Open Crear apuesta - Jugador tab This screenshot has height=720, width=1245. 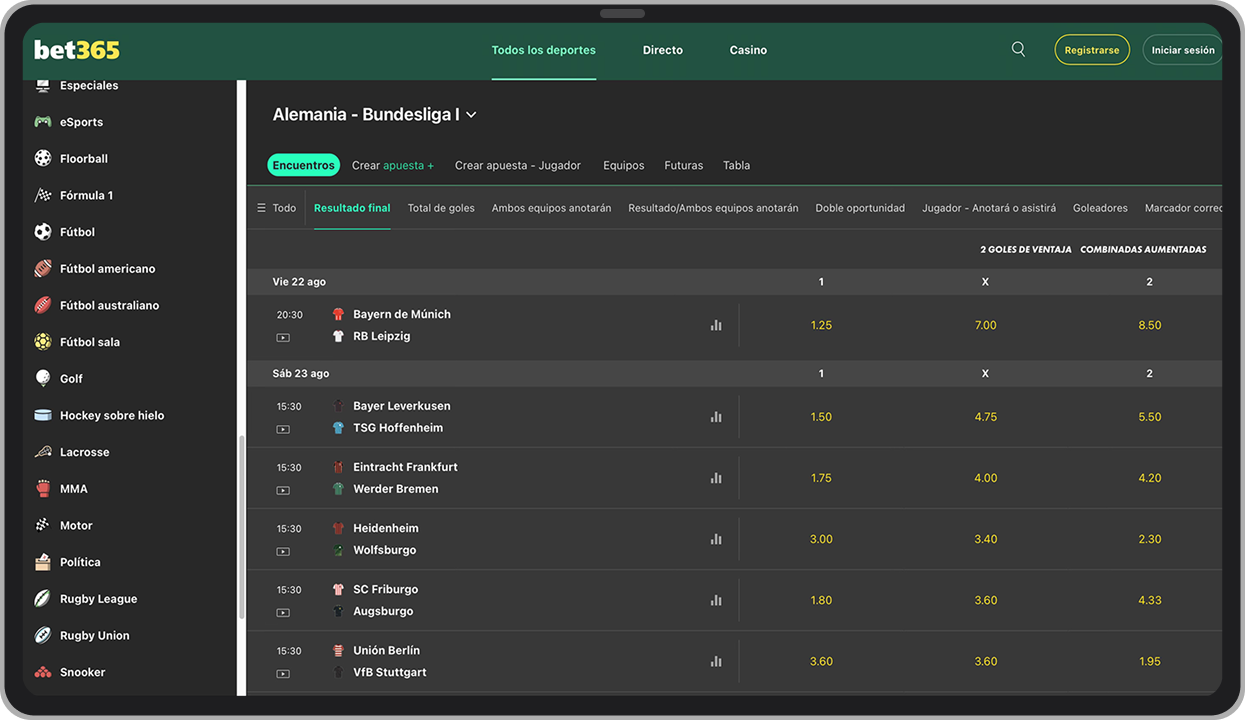(518, 166)
